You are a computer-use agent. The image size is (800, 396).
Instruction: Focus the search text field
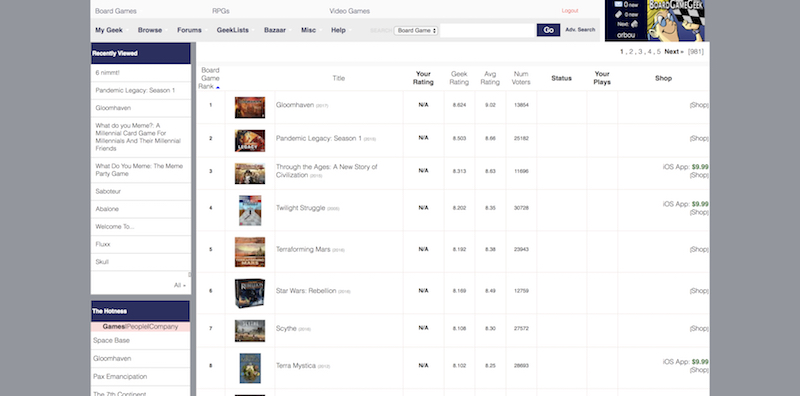(487, 31)
